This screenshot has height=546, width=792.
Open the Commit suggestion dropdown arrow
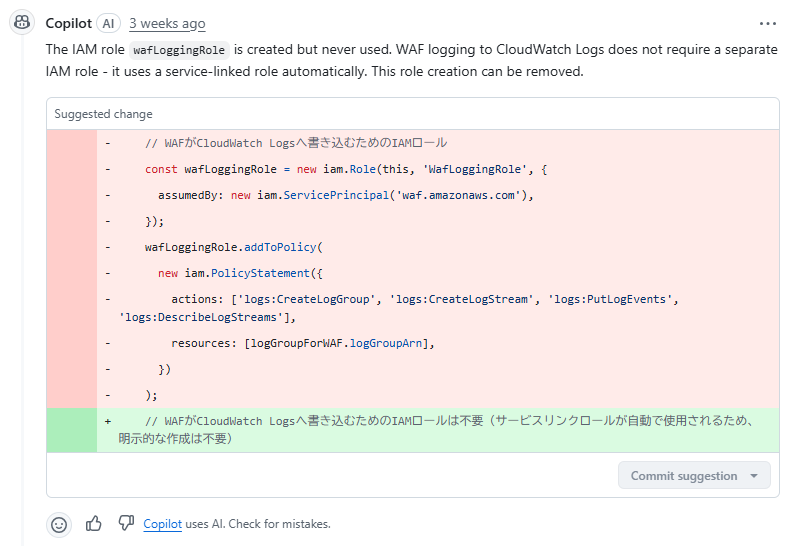point(754,476)
